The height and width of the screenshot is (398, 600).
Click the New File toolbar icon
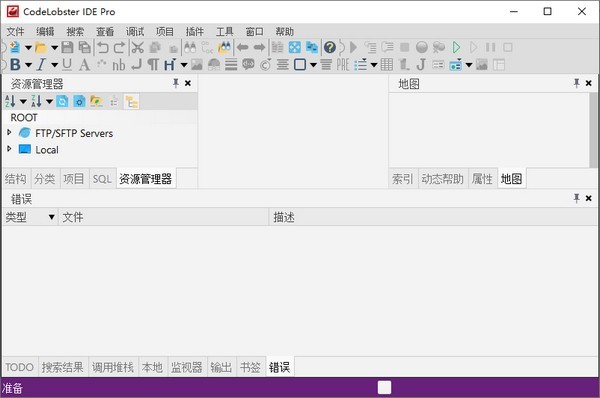15,47
